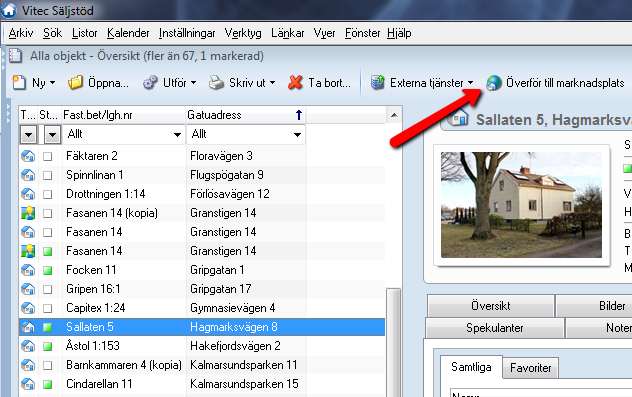The image size is (632, 397).
Task: Open the Fast.bet/lgh.nr Allt filter dropdown
Action: tap(177, 135)
